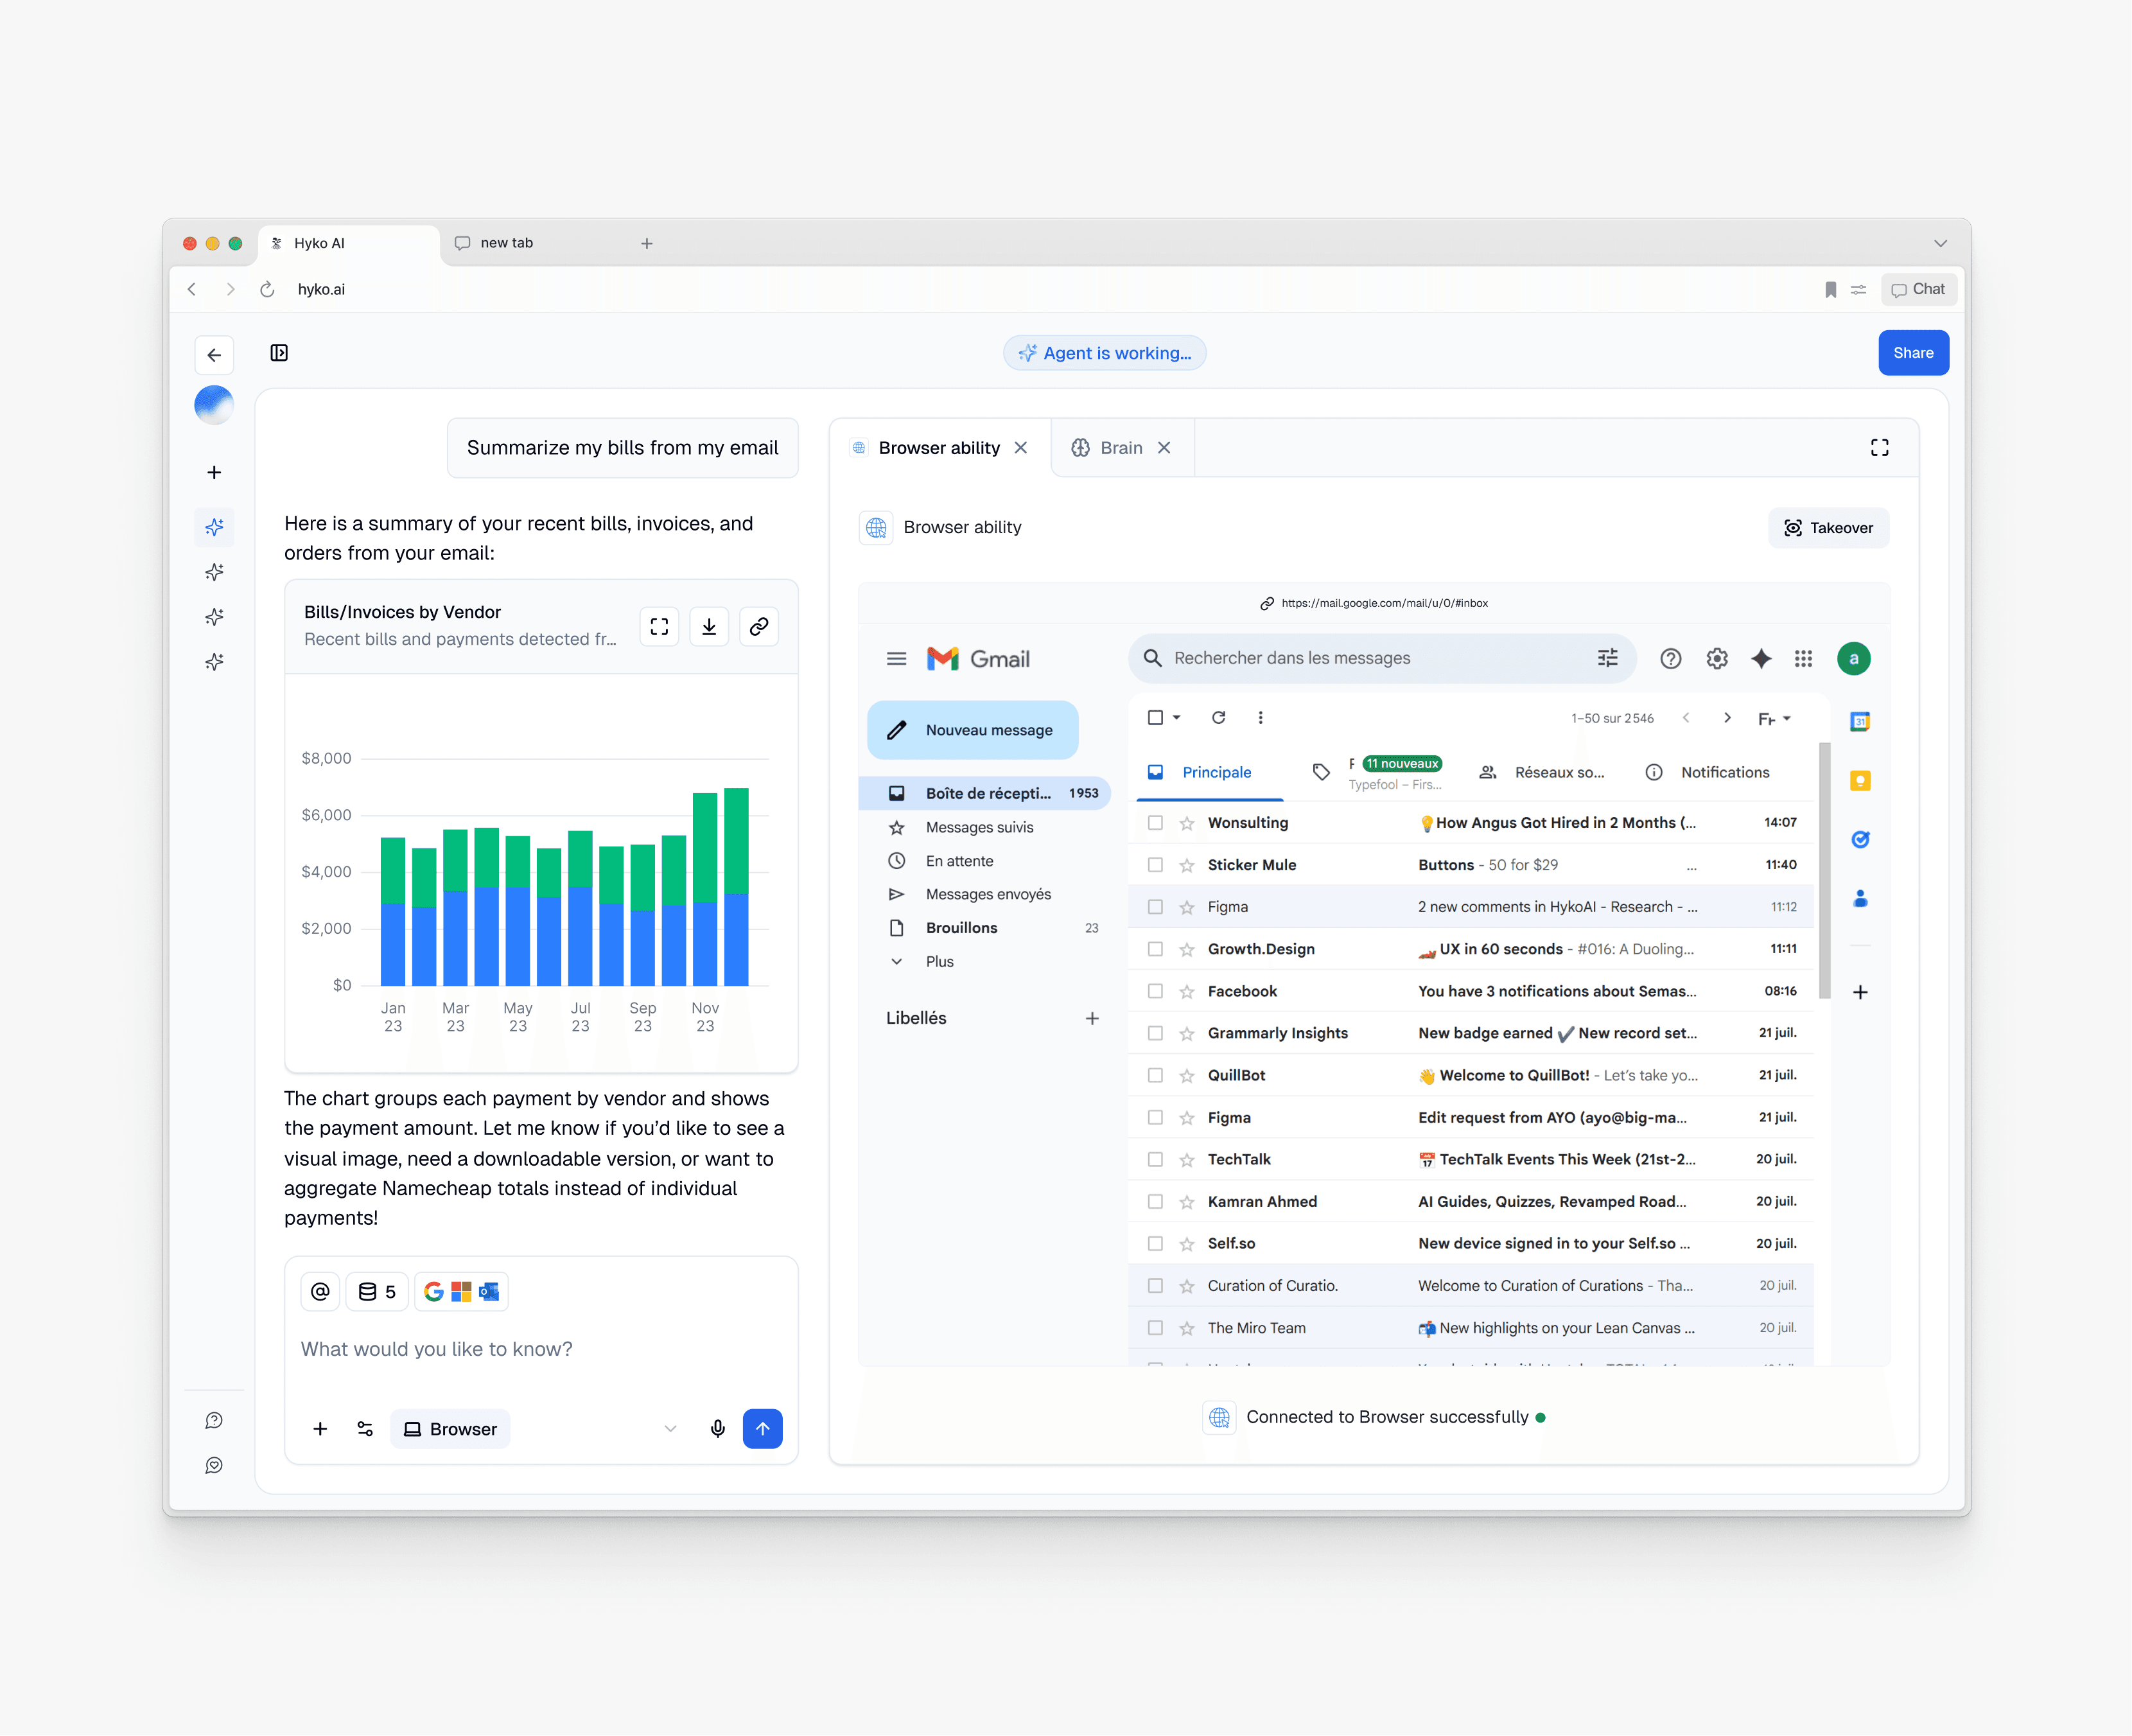Toggle the sidebar panel icon
The height and width of the screenshot is (1736, 2132).
pos(279,353)
